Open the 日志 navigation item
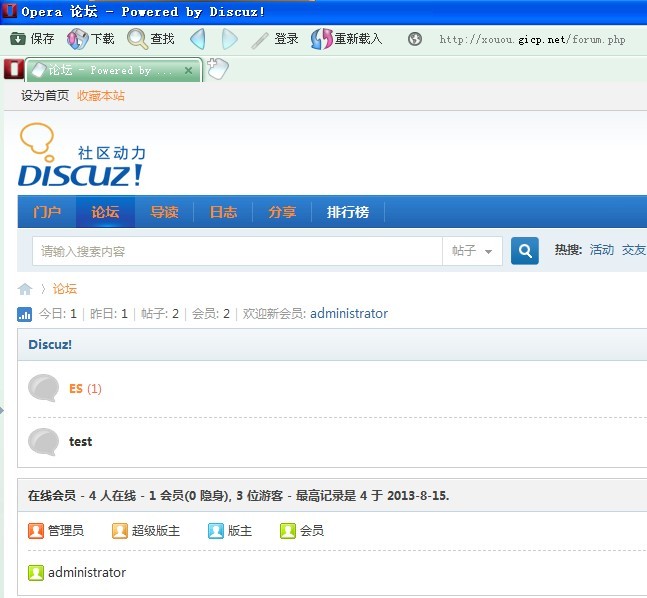This screenshot has width=647, height=598. (223, 212)
